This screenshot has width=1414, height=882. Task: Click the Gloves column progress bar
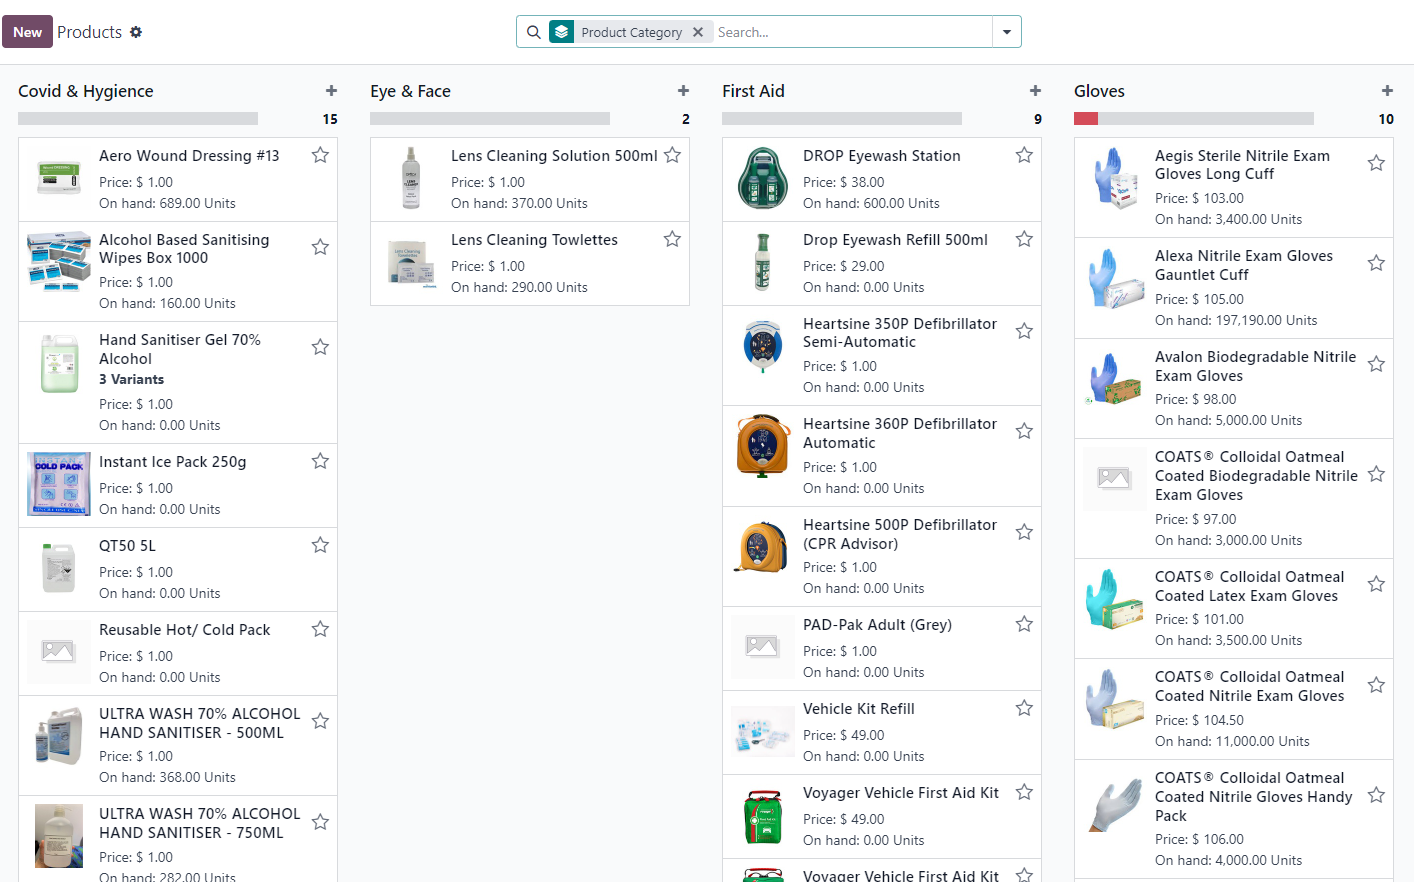tap(1194, 118)
